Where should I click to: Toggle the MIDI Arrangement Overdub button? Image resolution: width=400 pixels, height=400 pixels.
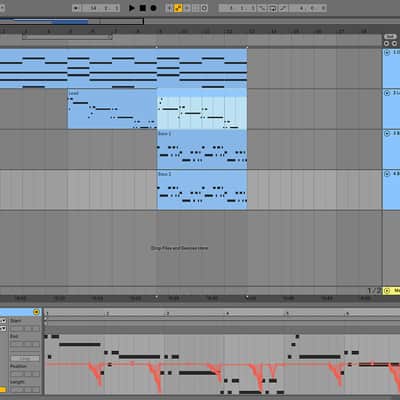click(x=169, y=8)
